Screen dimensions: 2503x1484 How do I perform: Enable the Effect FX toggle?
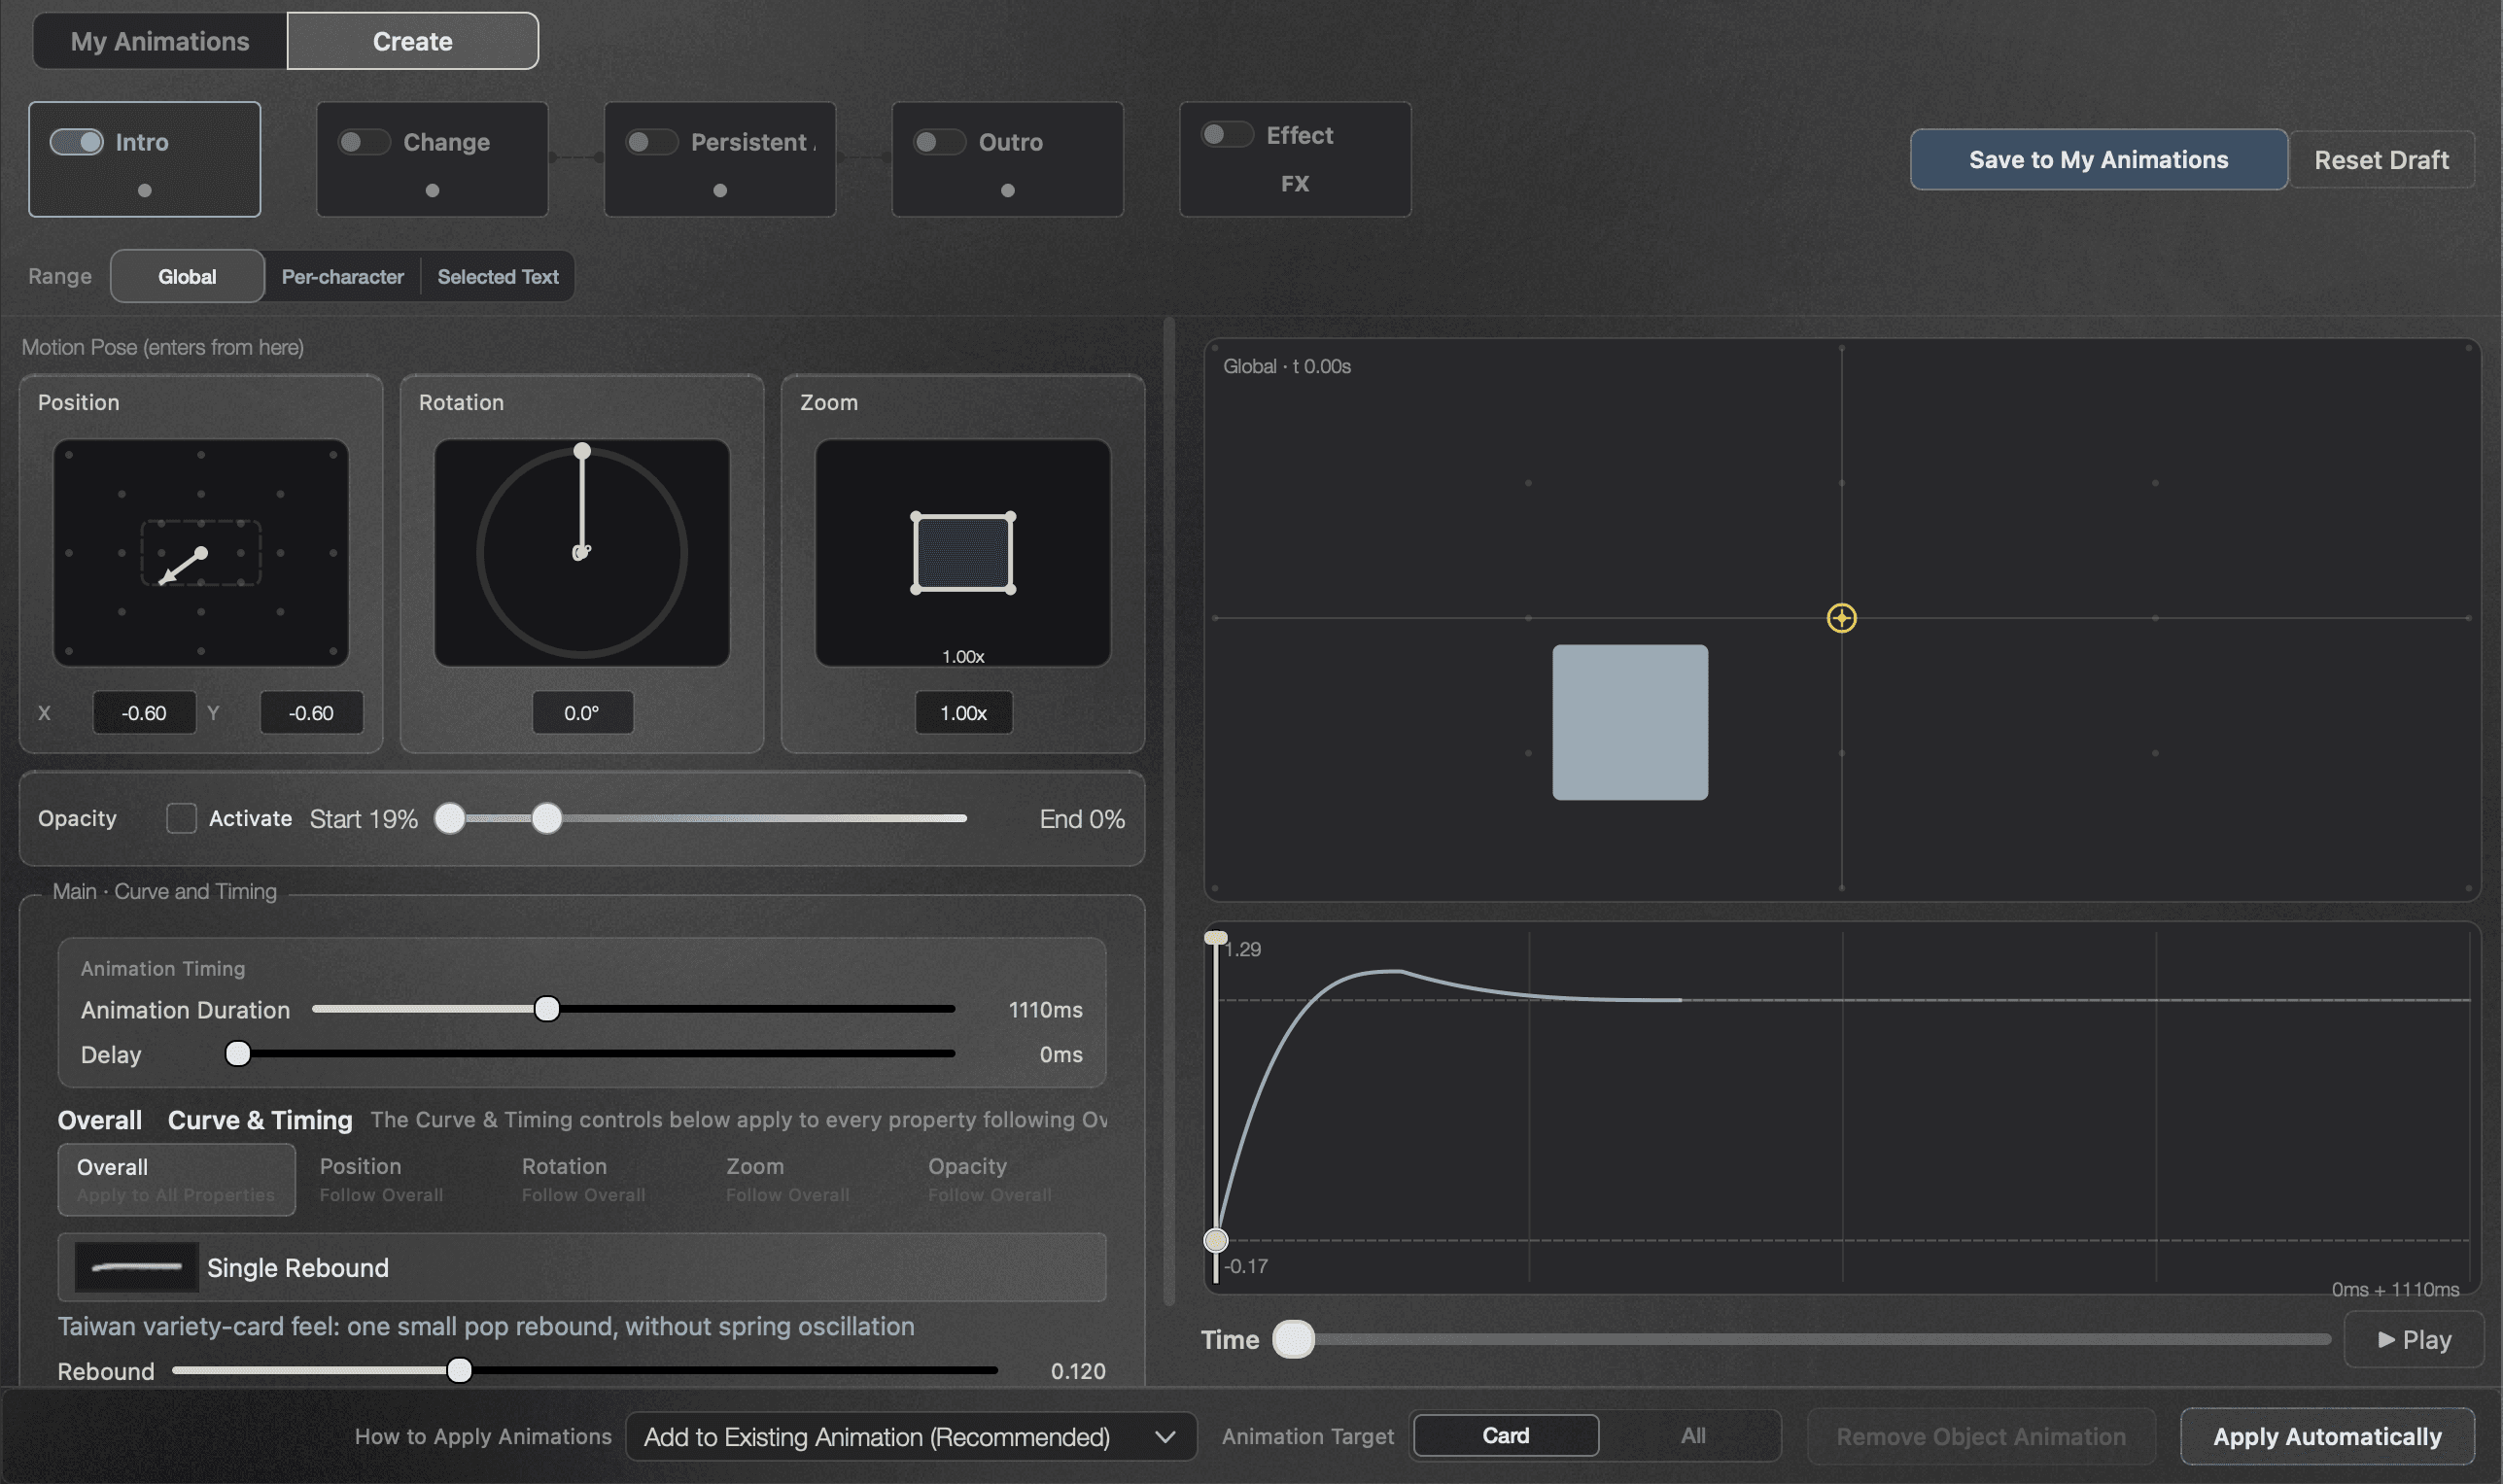tap(1228, 134)
